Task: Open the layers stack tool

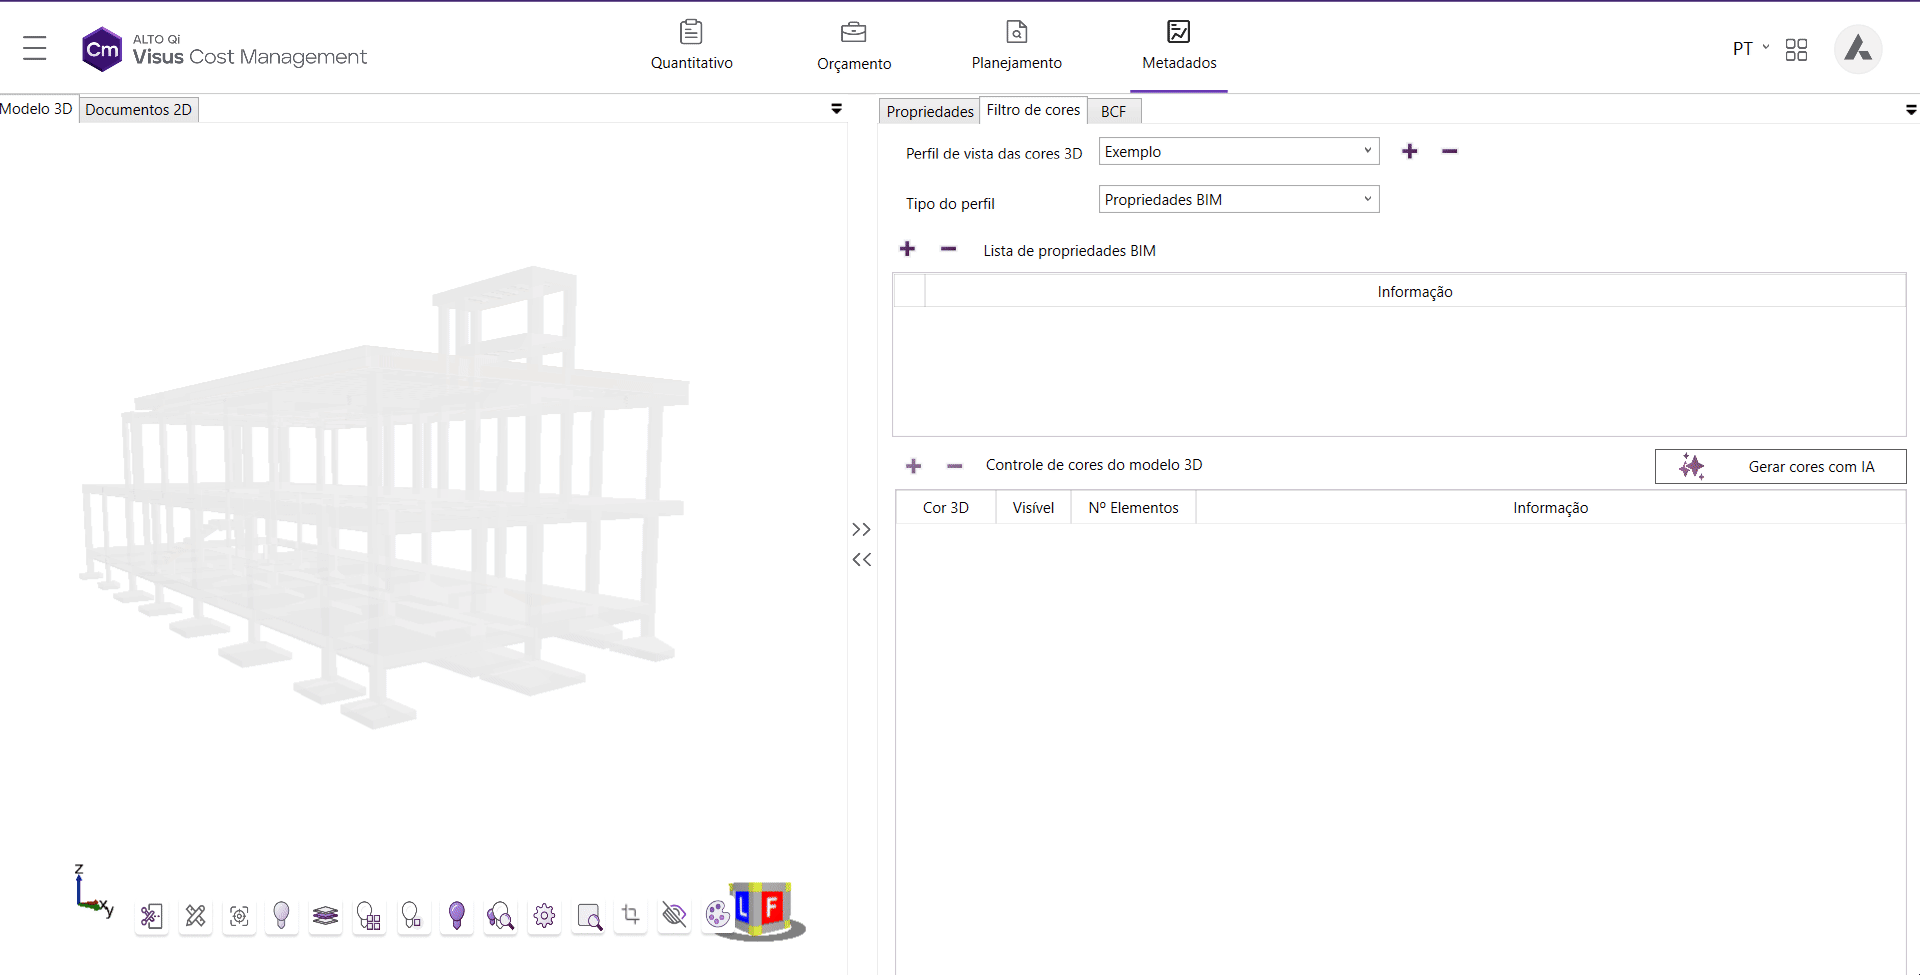Action: (x=325, y=916)
